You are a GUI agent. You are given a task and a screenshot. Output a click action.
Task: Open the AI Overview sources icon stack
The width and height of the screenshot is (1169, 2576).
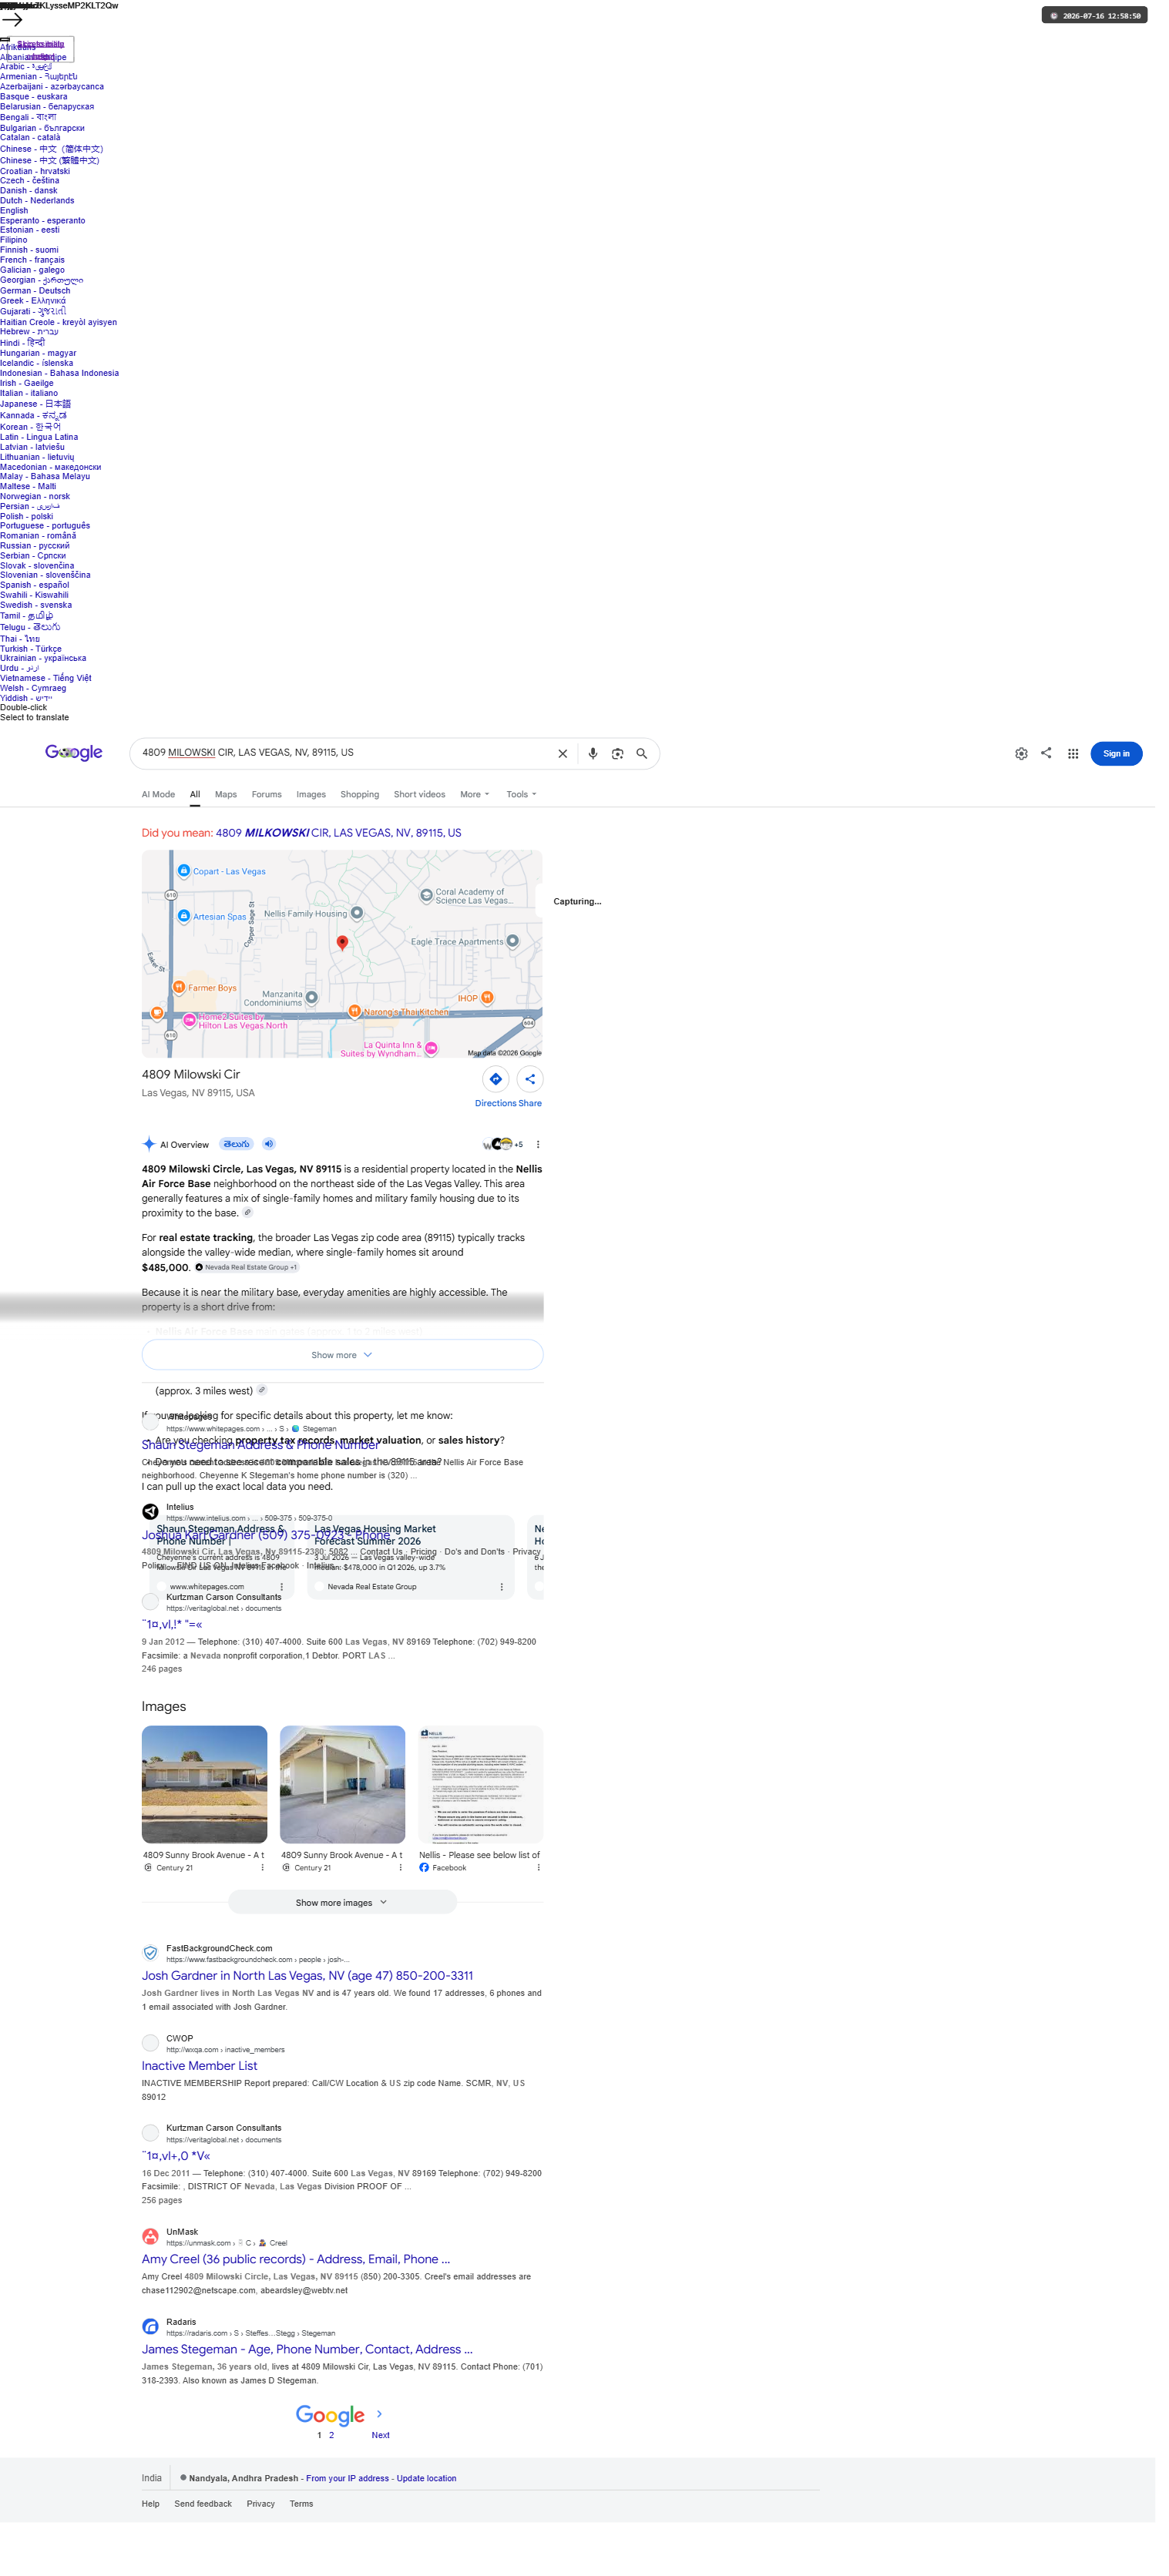click(508, 1158)
